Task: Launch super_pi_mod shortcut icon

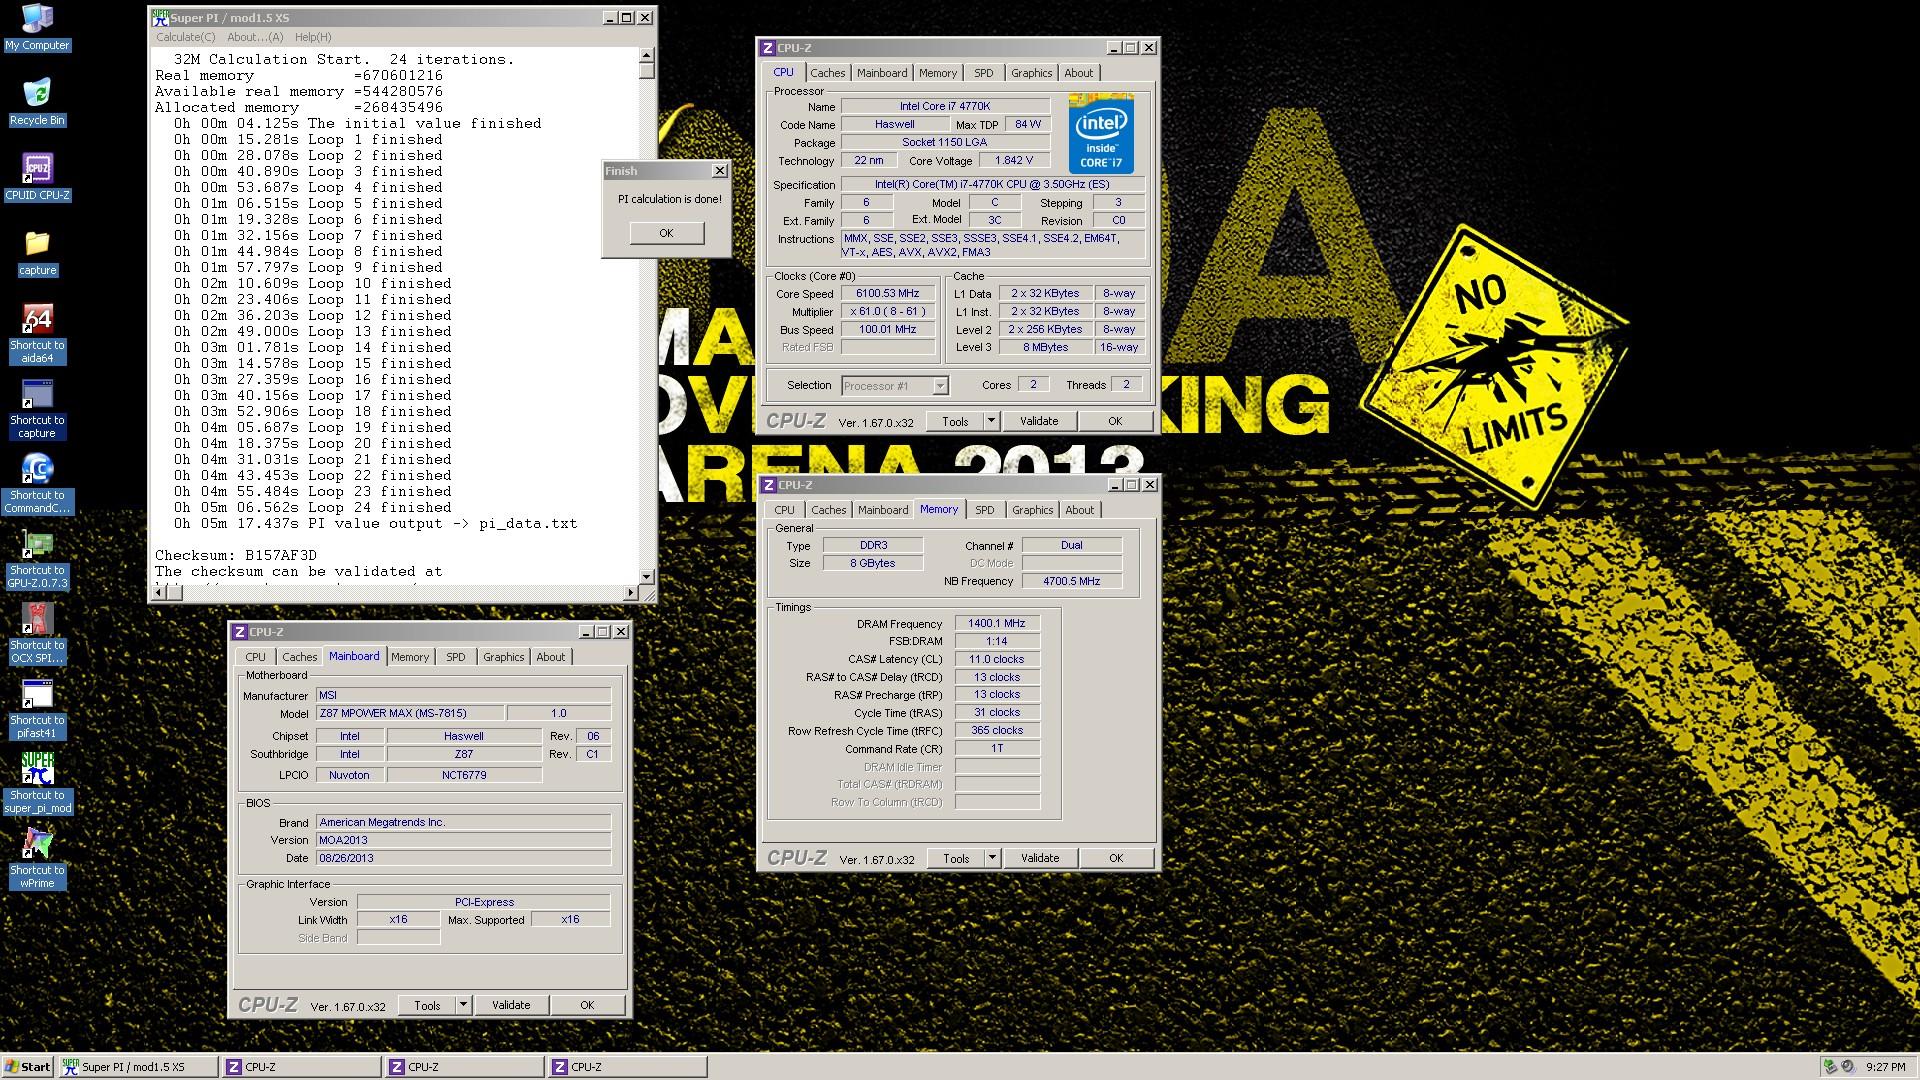Action: click(x=37, y=783)
